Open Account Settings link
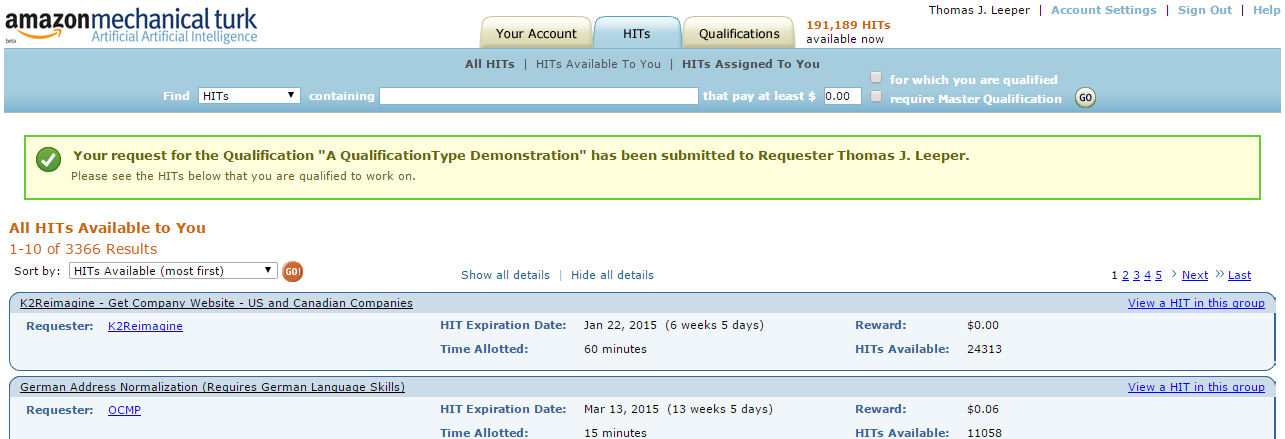Image resolution: width=1285 pixels, height=439 pixels. pos(1104,10)
